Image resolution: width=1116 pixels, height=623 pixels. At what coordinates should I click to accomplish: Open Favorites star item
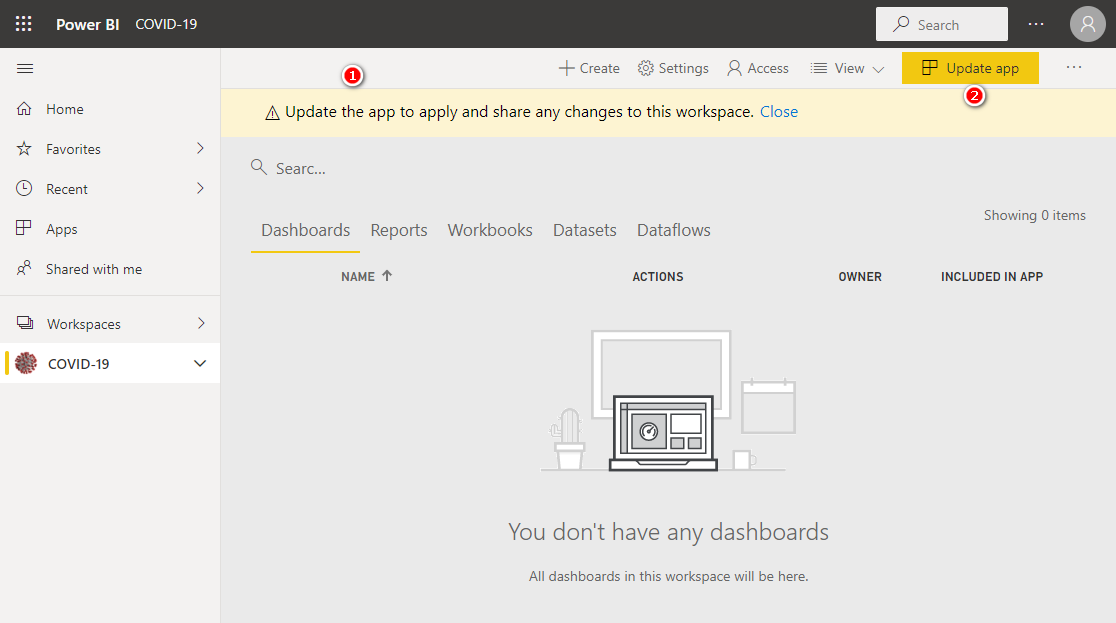(110, 149)
